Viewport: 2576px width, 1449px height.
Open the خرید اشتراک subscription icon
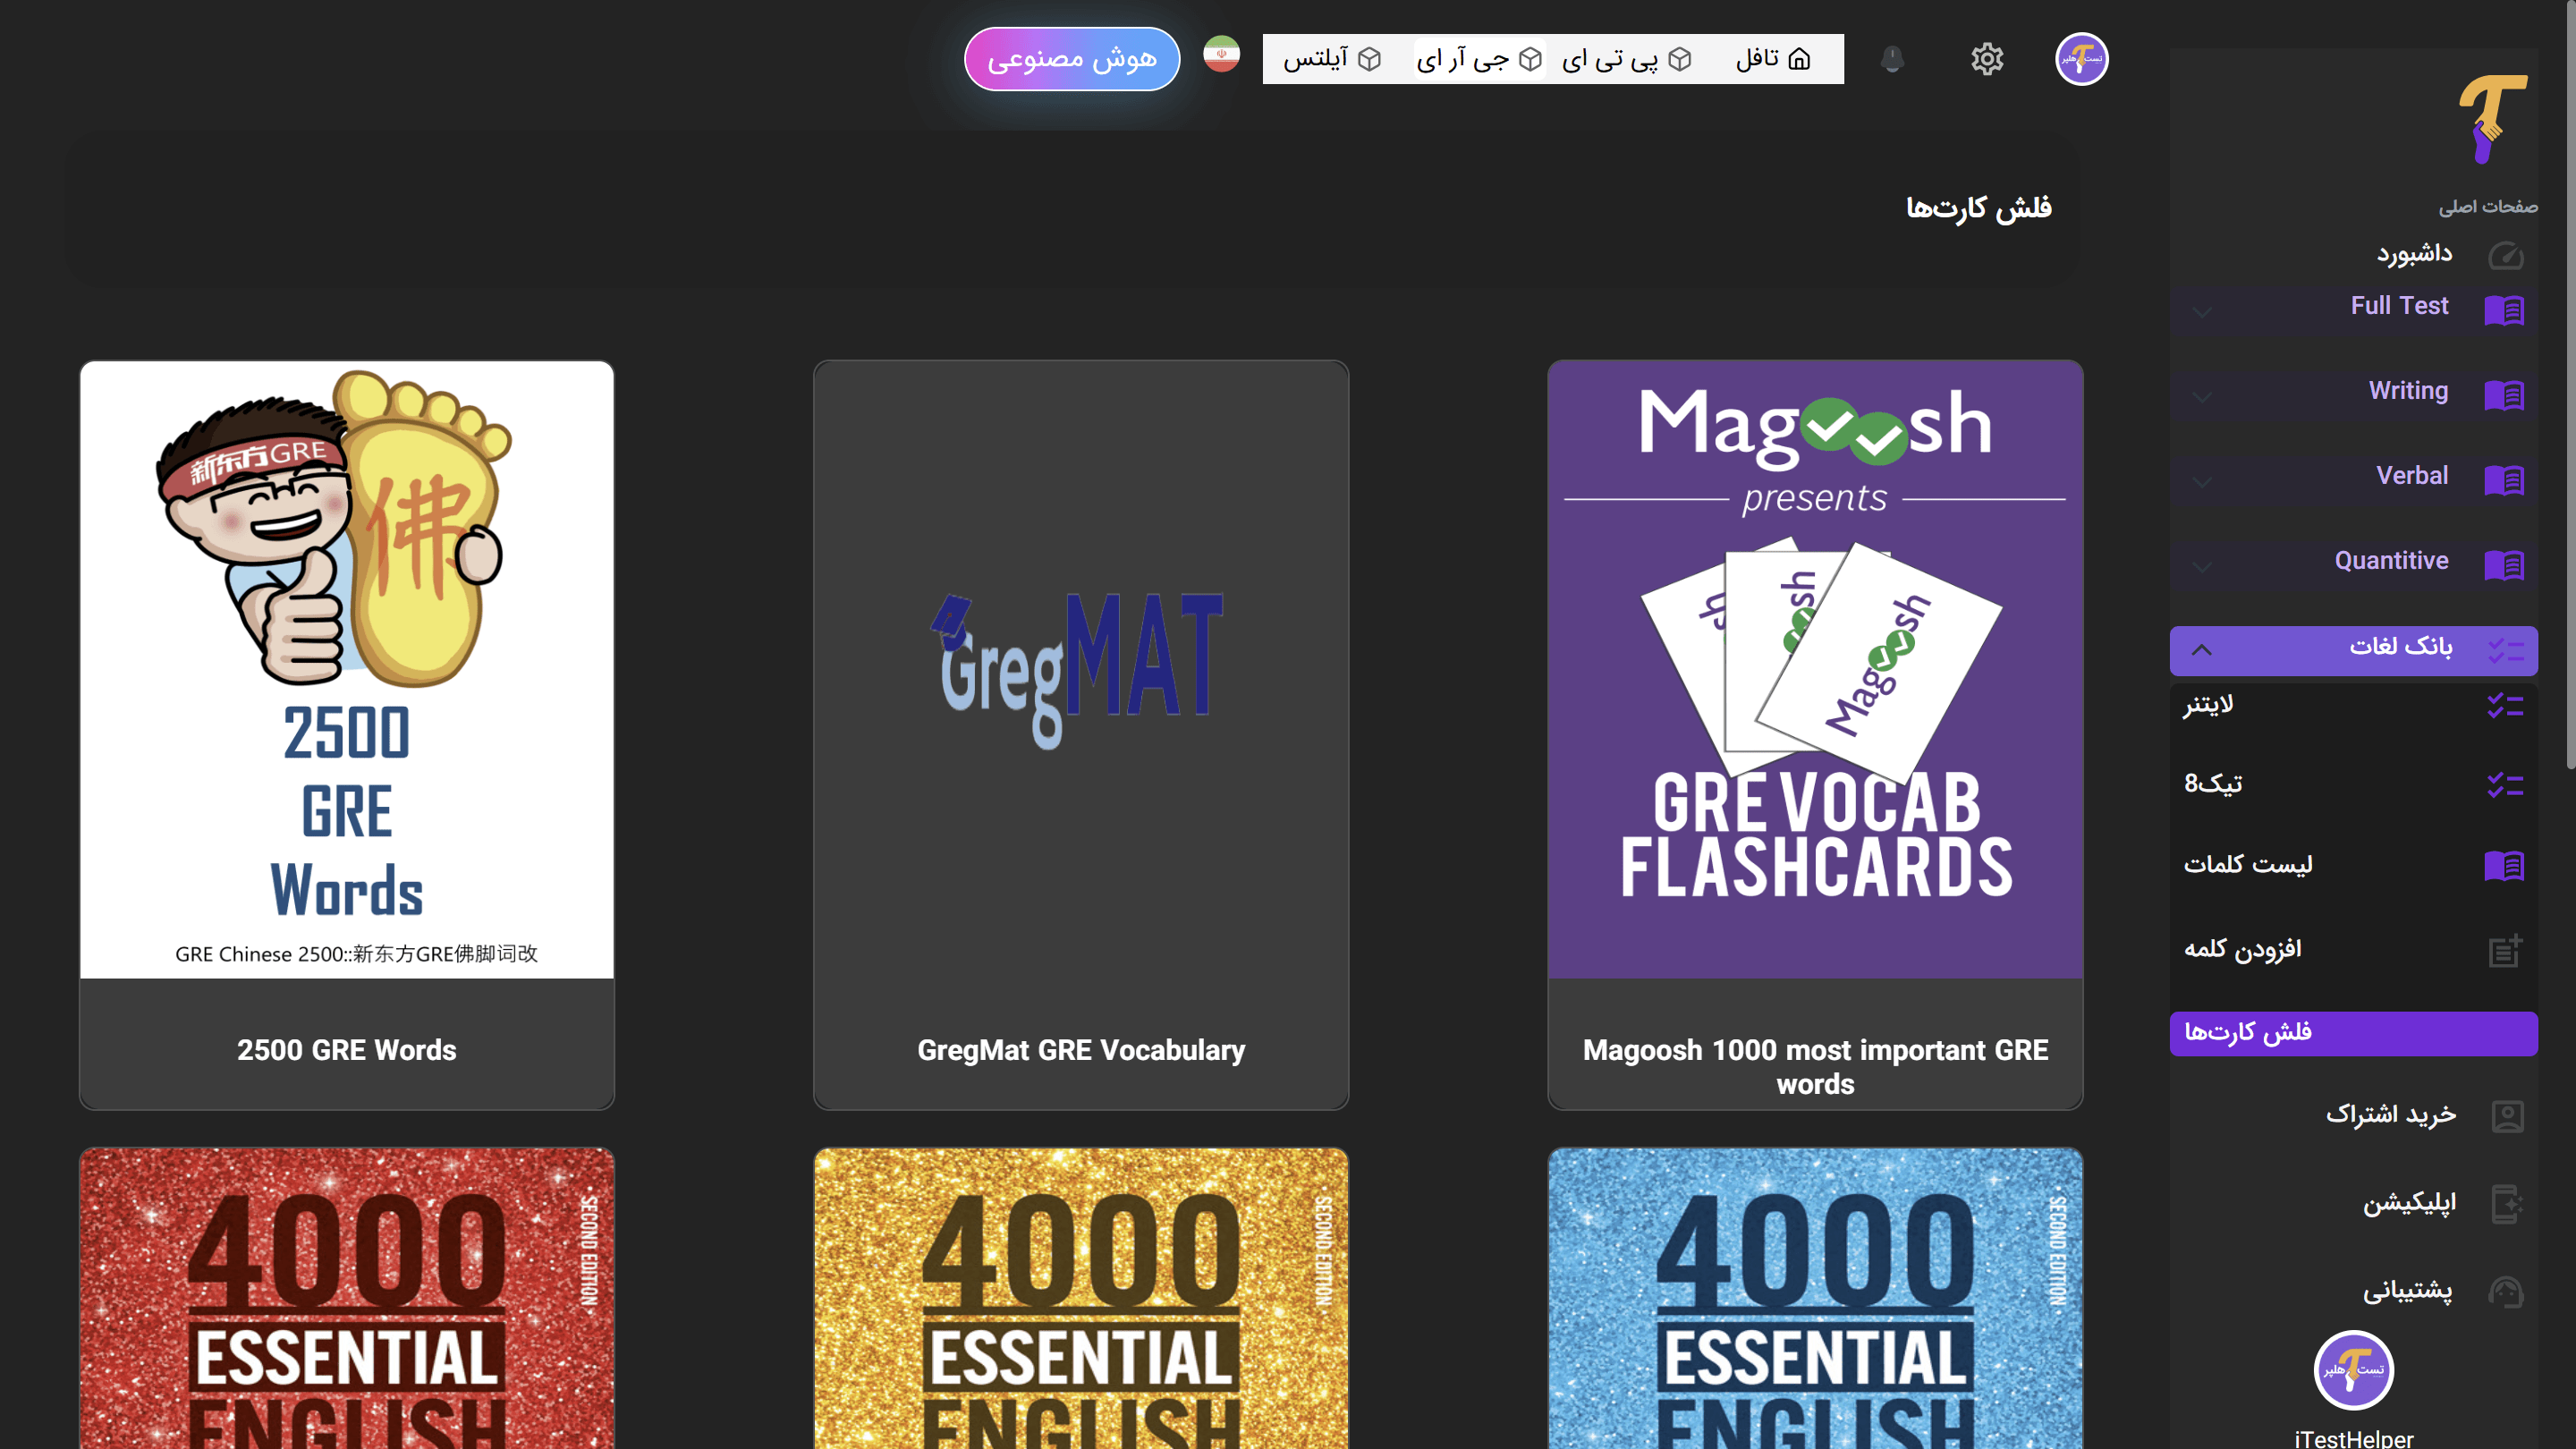tap(2506, 1115)
